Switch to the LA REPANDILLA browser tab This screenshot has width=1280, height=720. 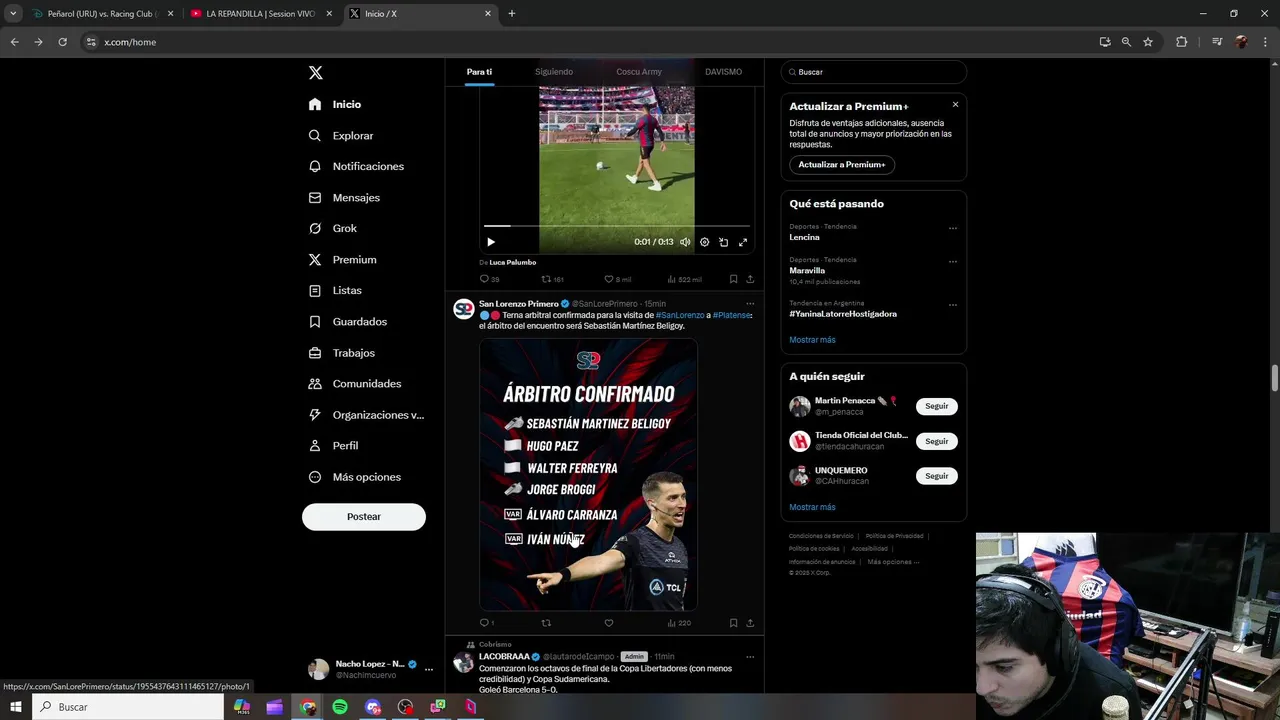259,14
